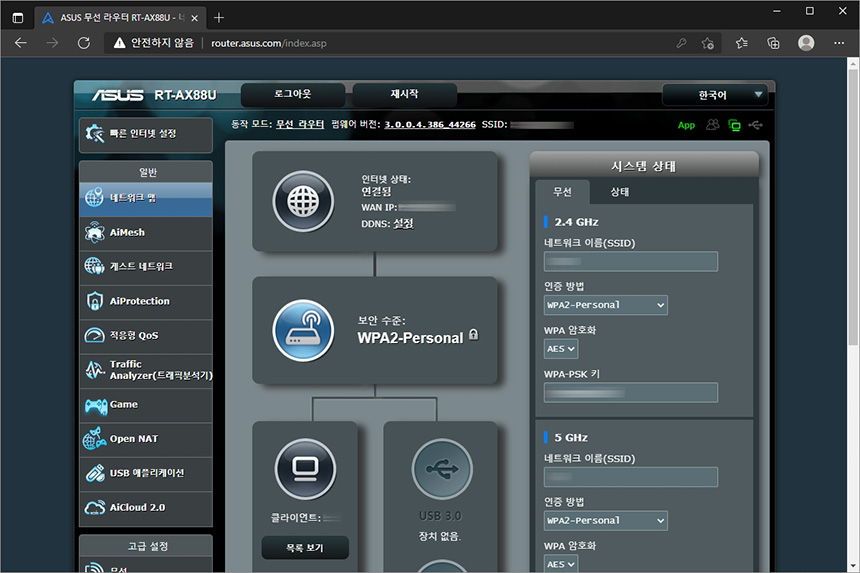
Task: Open 5 GHz WPA encryption AES dropdown
Action: [x=561, y=564]
